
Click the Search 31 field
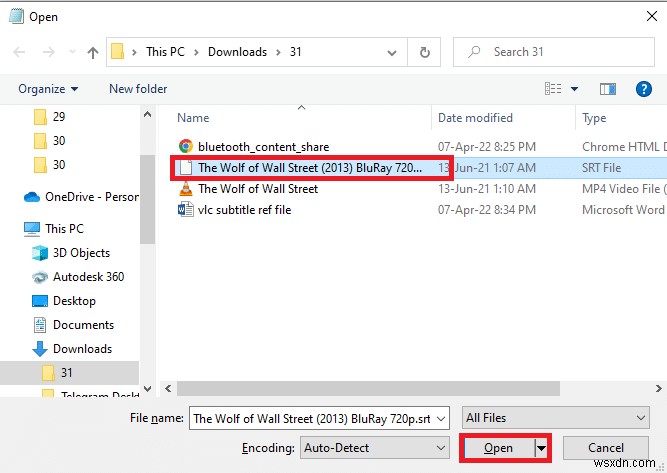[554, 52]
